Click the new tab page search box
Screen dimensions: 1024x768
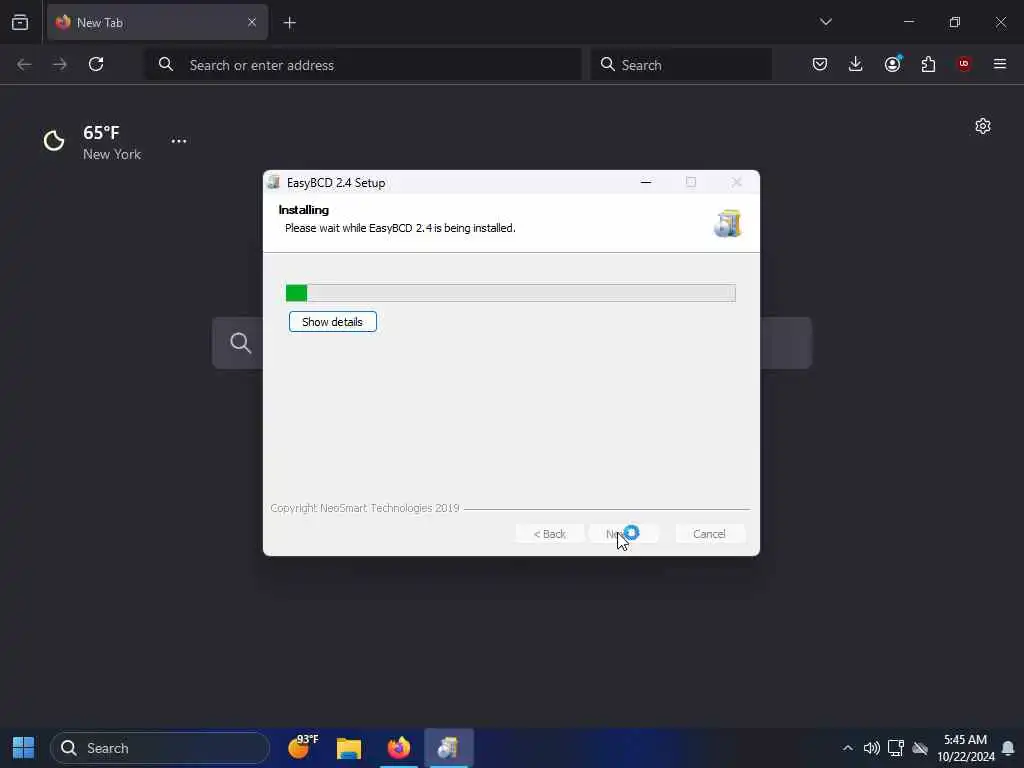[x=512, y=343]
